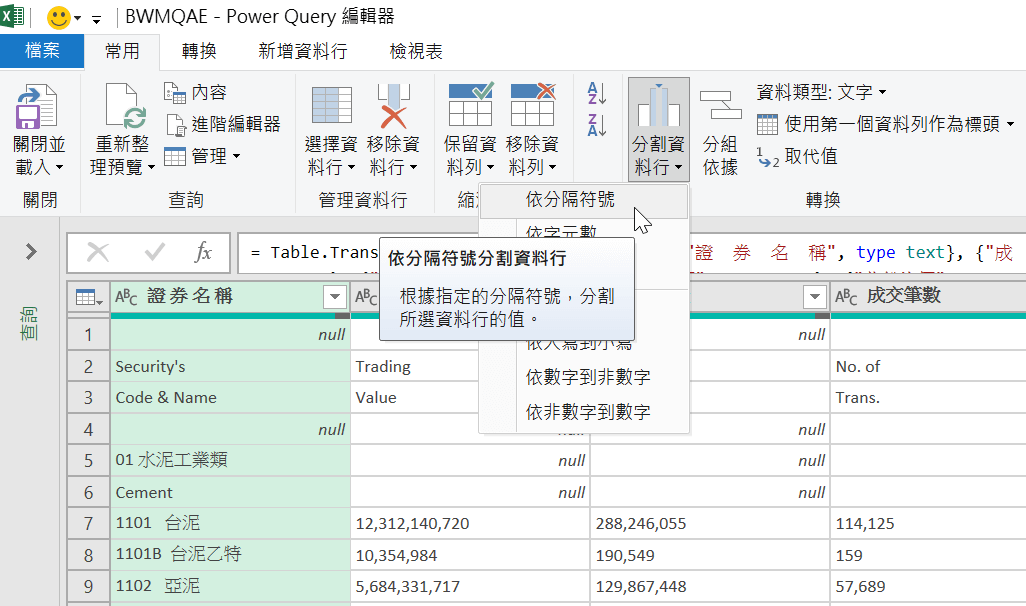Screen dimensions: 1026x606
Task: Select 依數字到非數字 menu entry
Action: click(x=588, y=377)
